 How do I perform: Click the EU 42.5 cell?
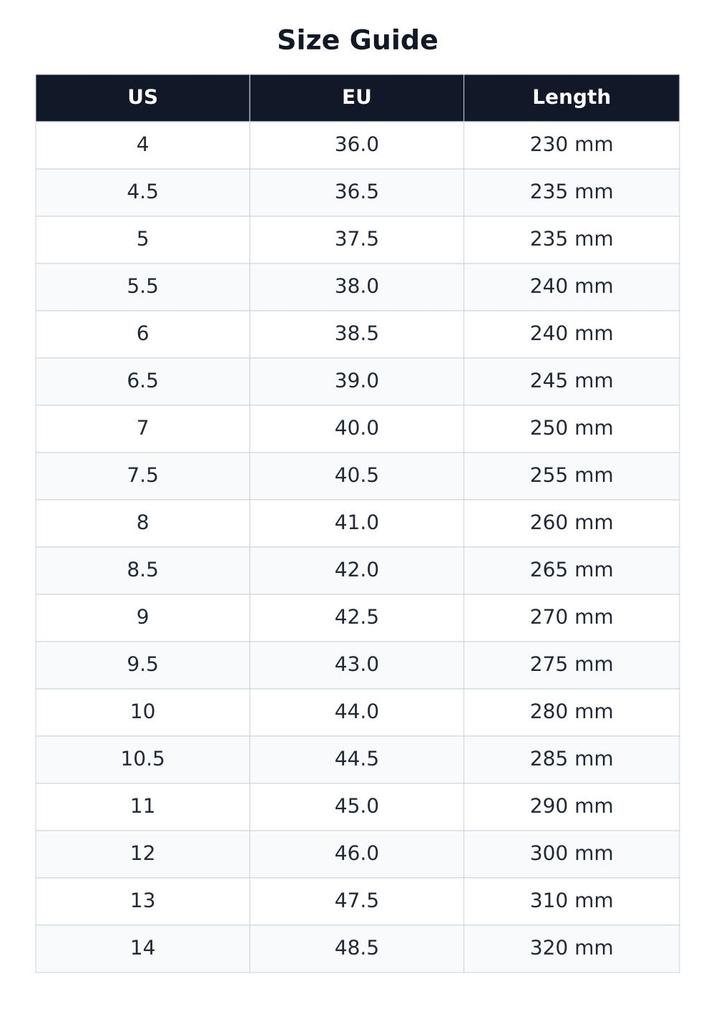point(357,618)
